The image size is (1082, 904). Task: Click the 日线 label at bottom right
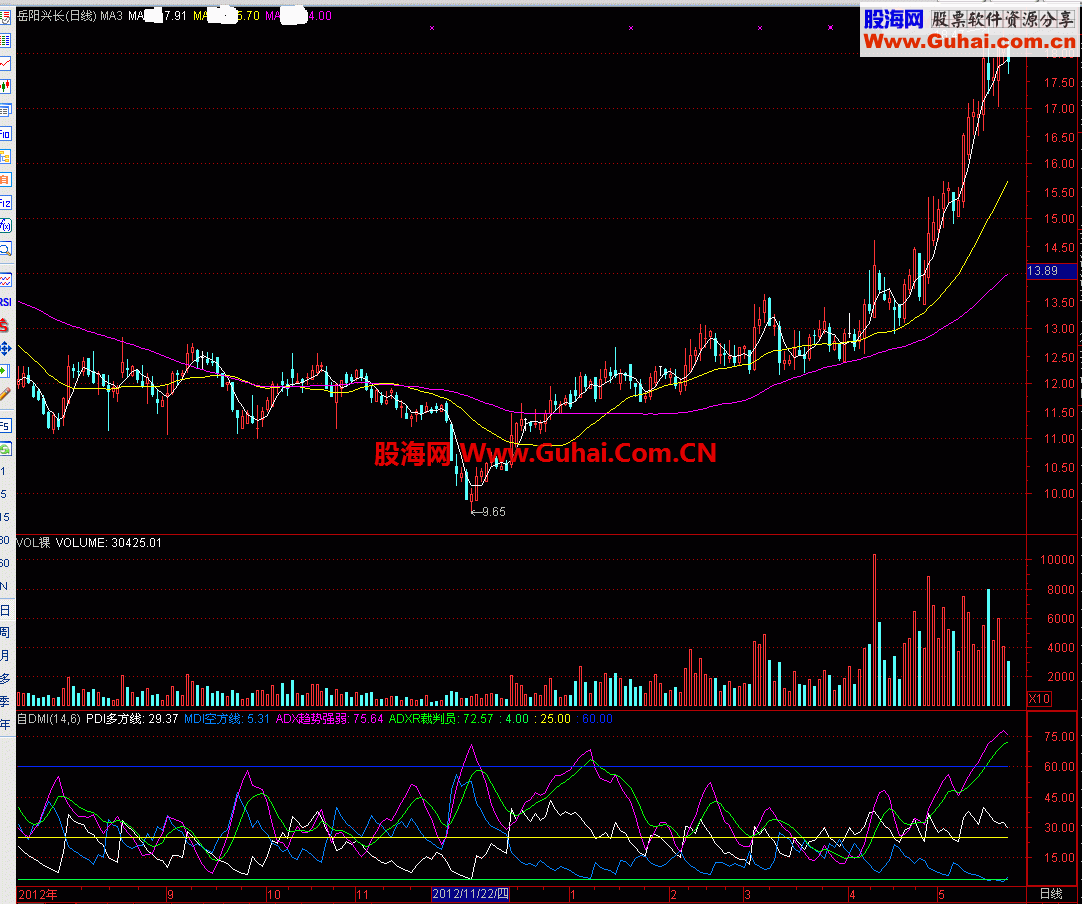1051,894
